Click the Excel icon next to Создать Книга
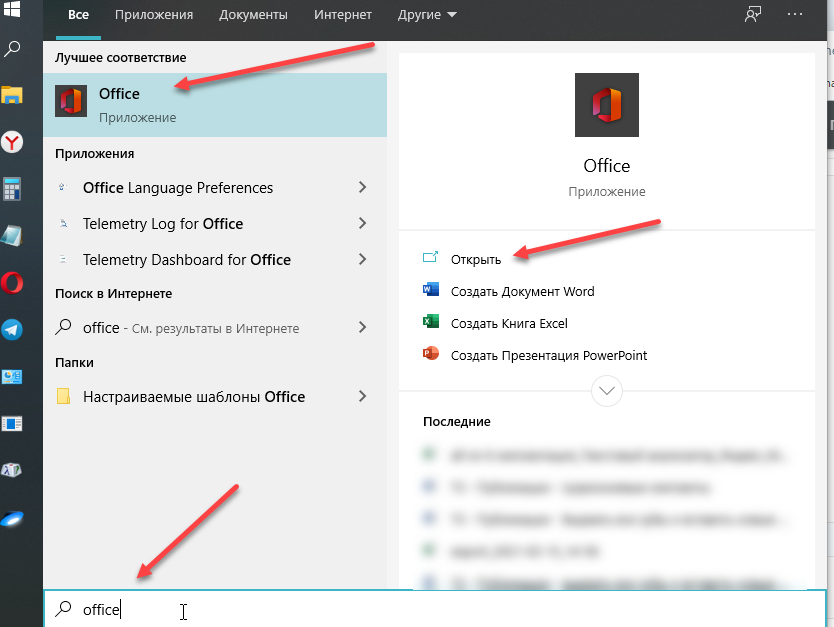834x627 pixels. tap(430, 321)
